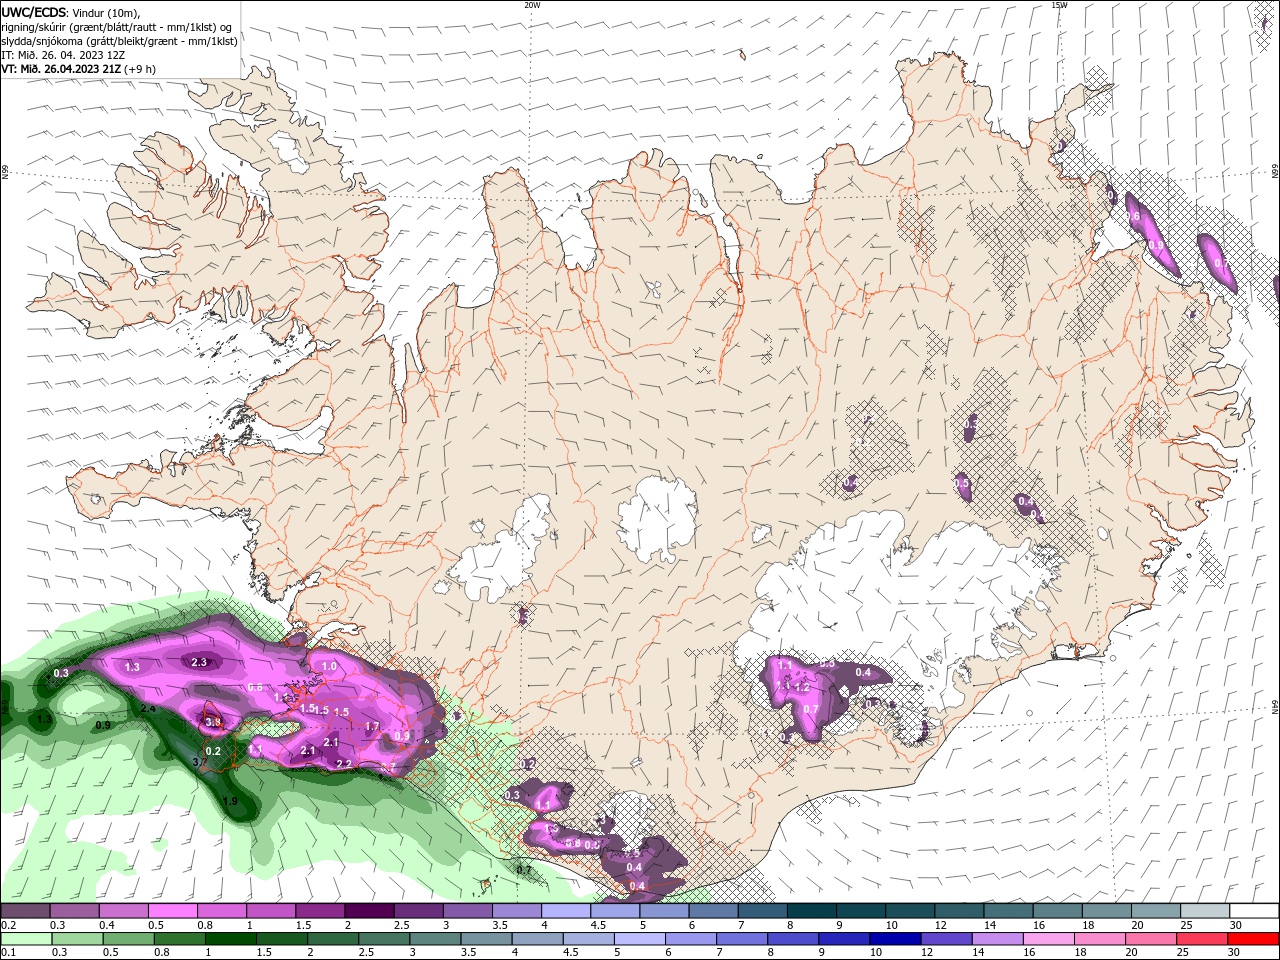
Task: Select the lavender 4 snow scale swatch
Action: point(565,911)
